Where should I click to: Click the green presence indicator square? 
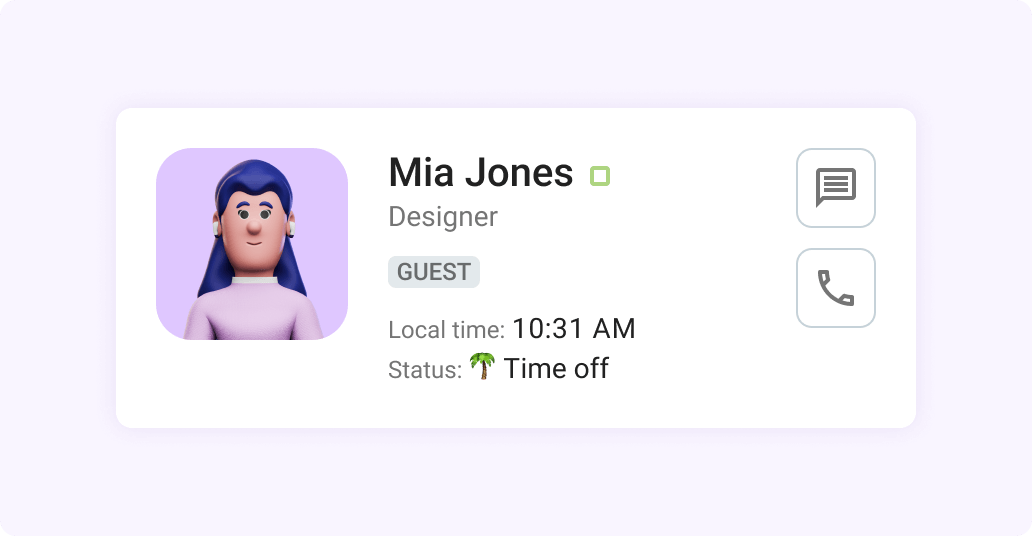[x=600, y=176]
